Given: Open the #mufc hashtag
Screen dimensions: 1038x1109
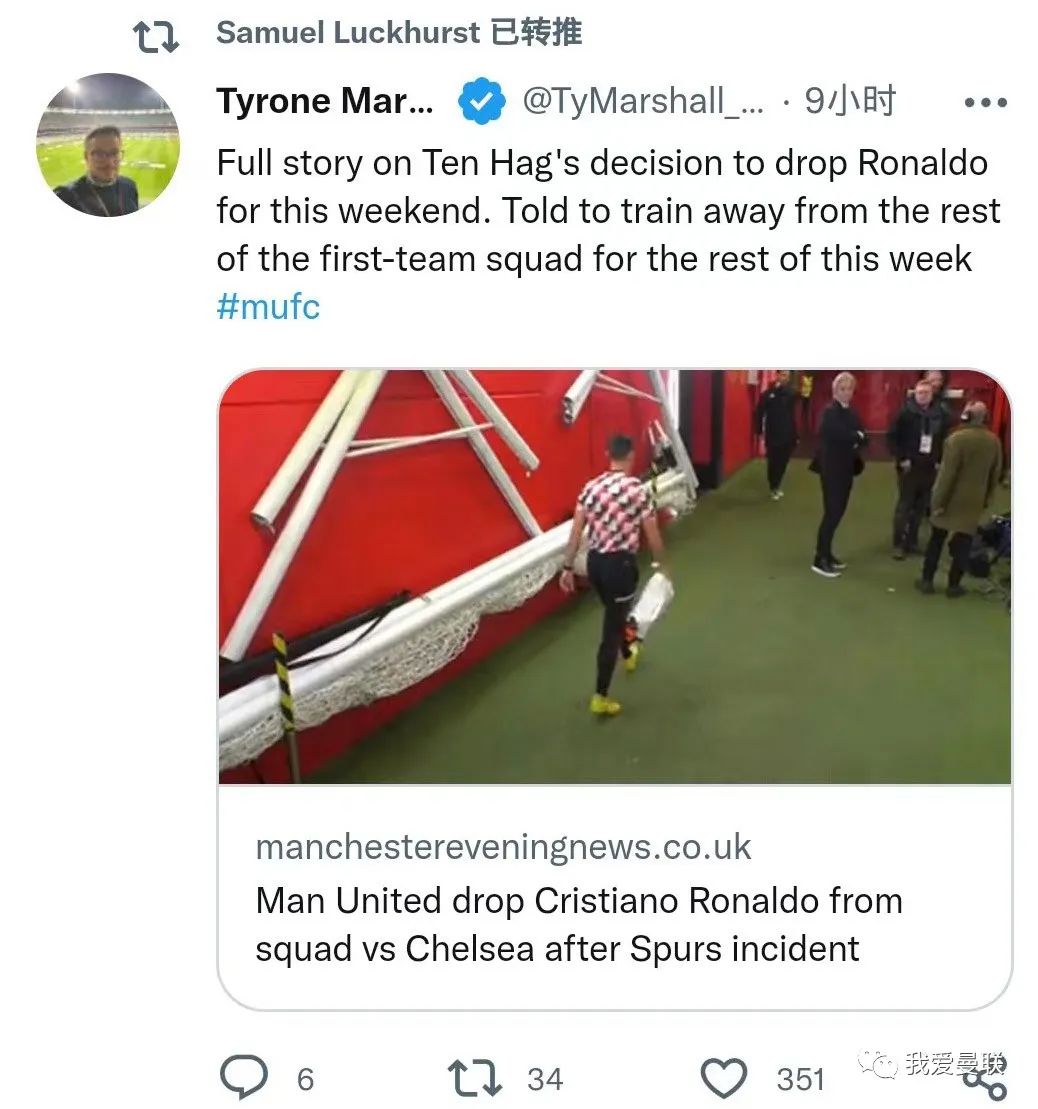Looking at the screenshot, I should 268,306.
